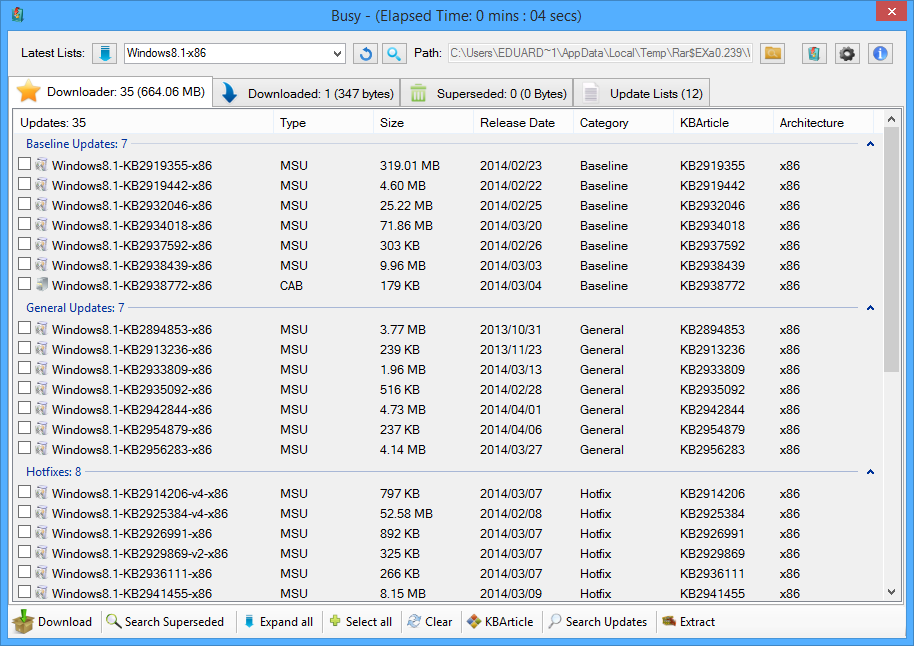Screen dimensions: 914x646
Task: Sort by the Category column header
Action: [623, 123]
